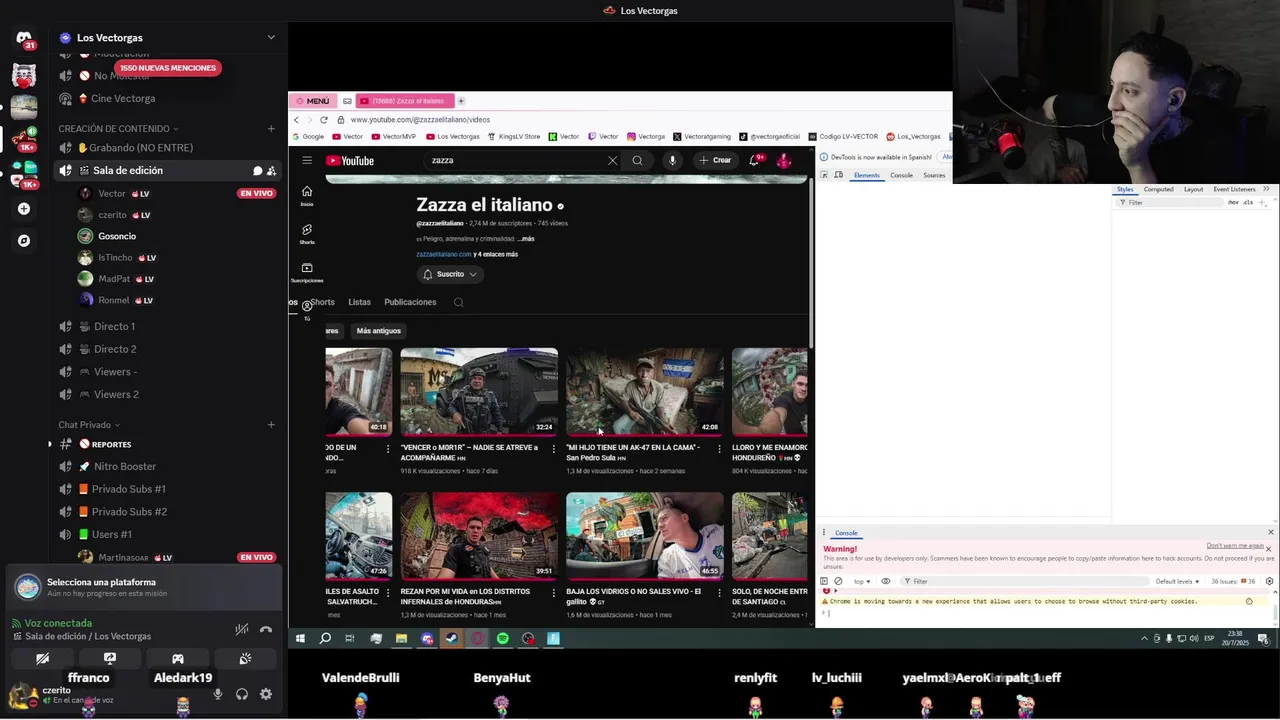Reload the browser page
Image resolution: width=1280 pixels, height=720 pixels.
(323, 120)
